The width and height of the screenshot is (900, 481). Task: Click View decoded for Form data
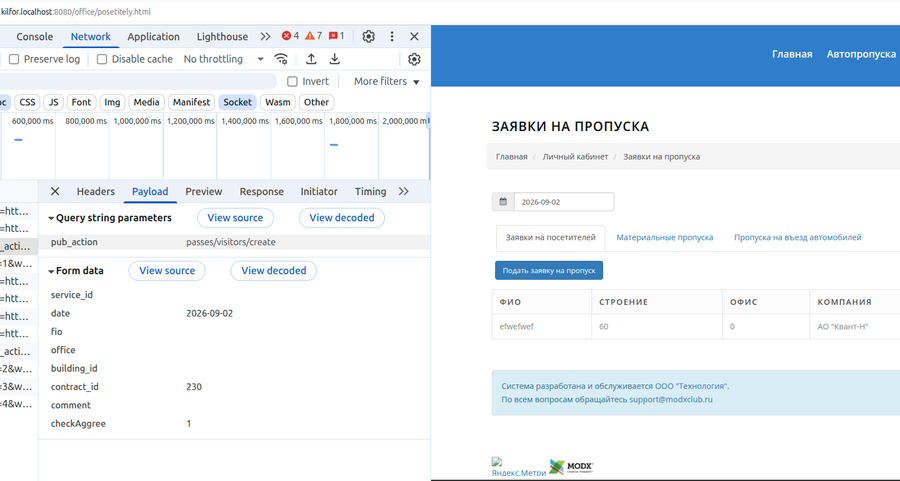click(x=274, y=270)
